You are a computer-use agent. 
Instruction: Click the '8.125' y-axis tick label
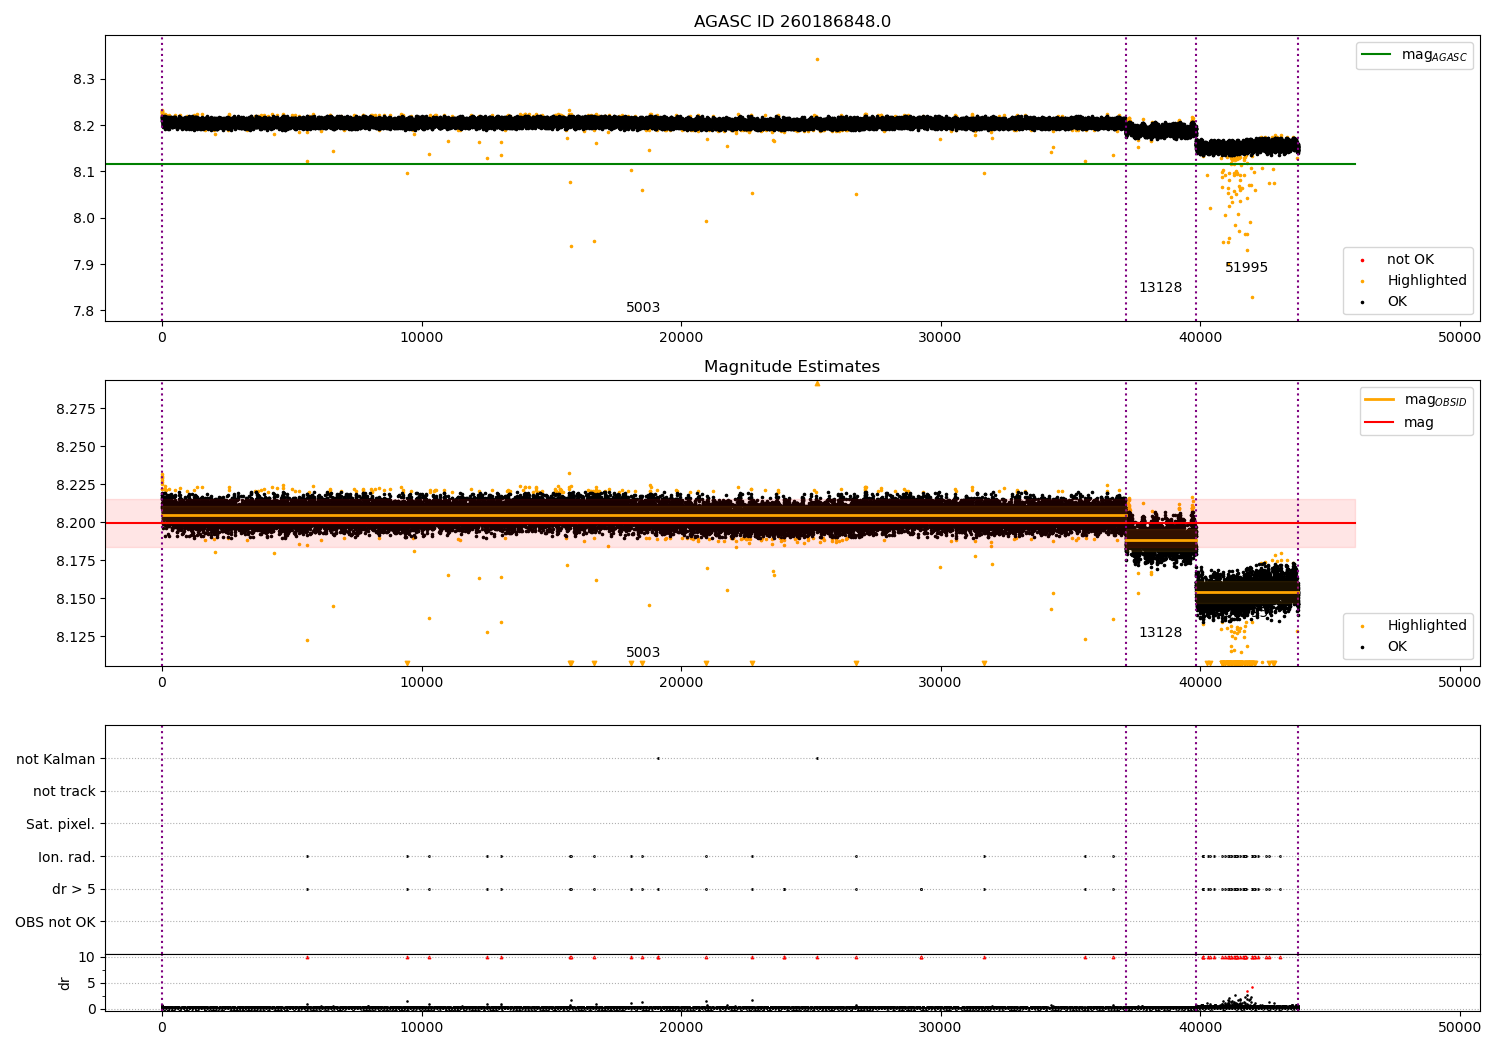tap(76, 638)
